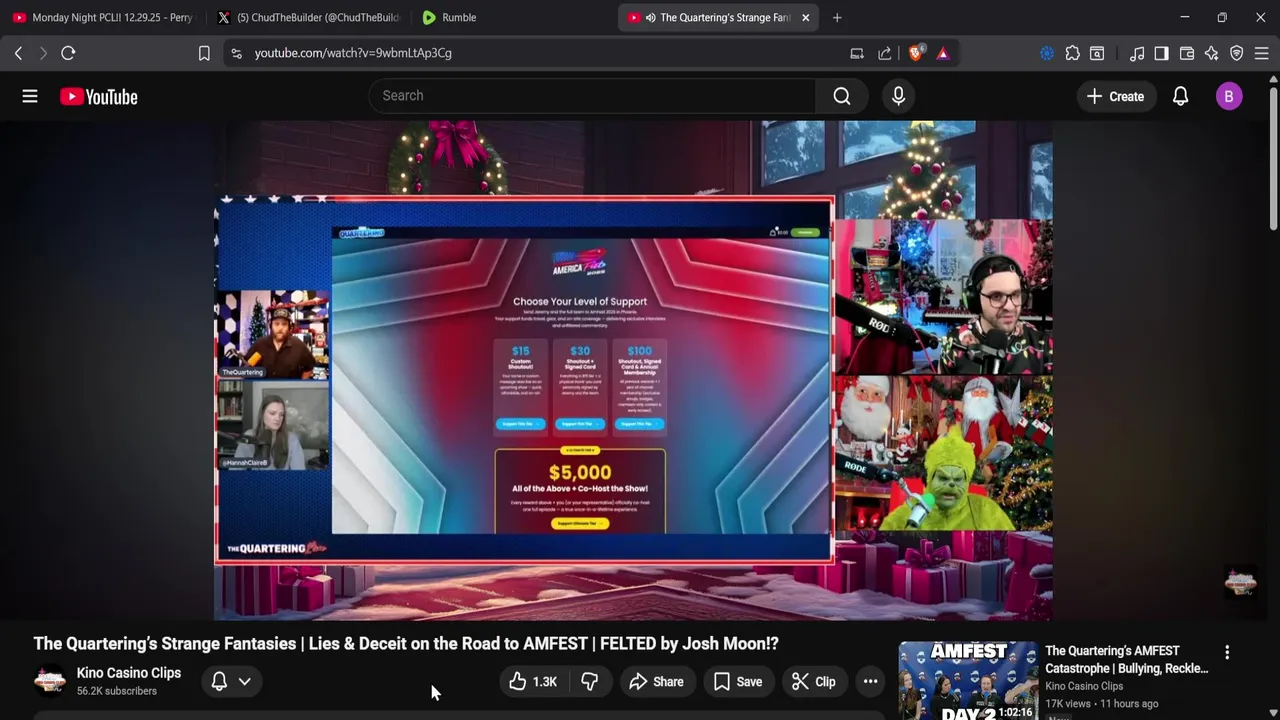
Task: Open Brave VPN shield icon
Action: click(x=1237, y=53)
